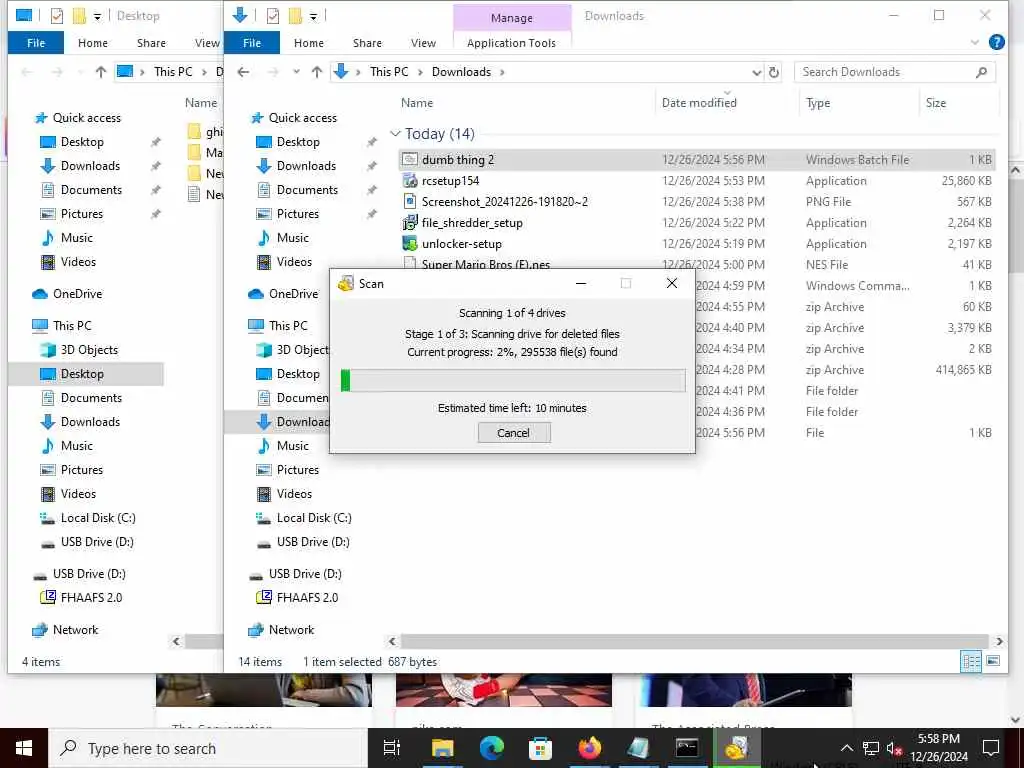The height and width of the screenshot is (768, 1024).
Task: Open Application Tools ribbon tab
Action: [511, 42]
